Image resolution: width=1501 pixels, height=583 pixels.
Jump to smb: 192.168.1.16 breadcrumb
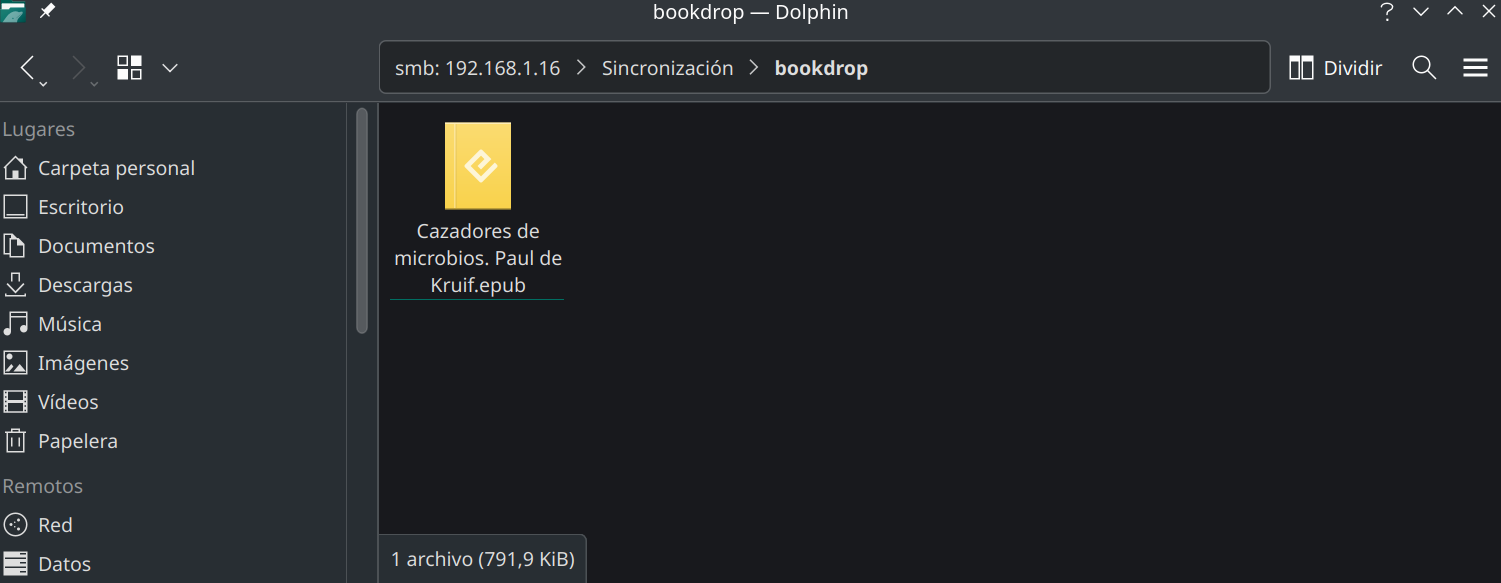coord(477,68)
